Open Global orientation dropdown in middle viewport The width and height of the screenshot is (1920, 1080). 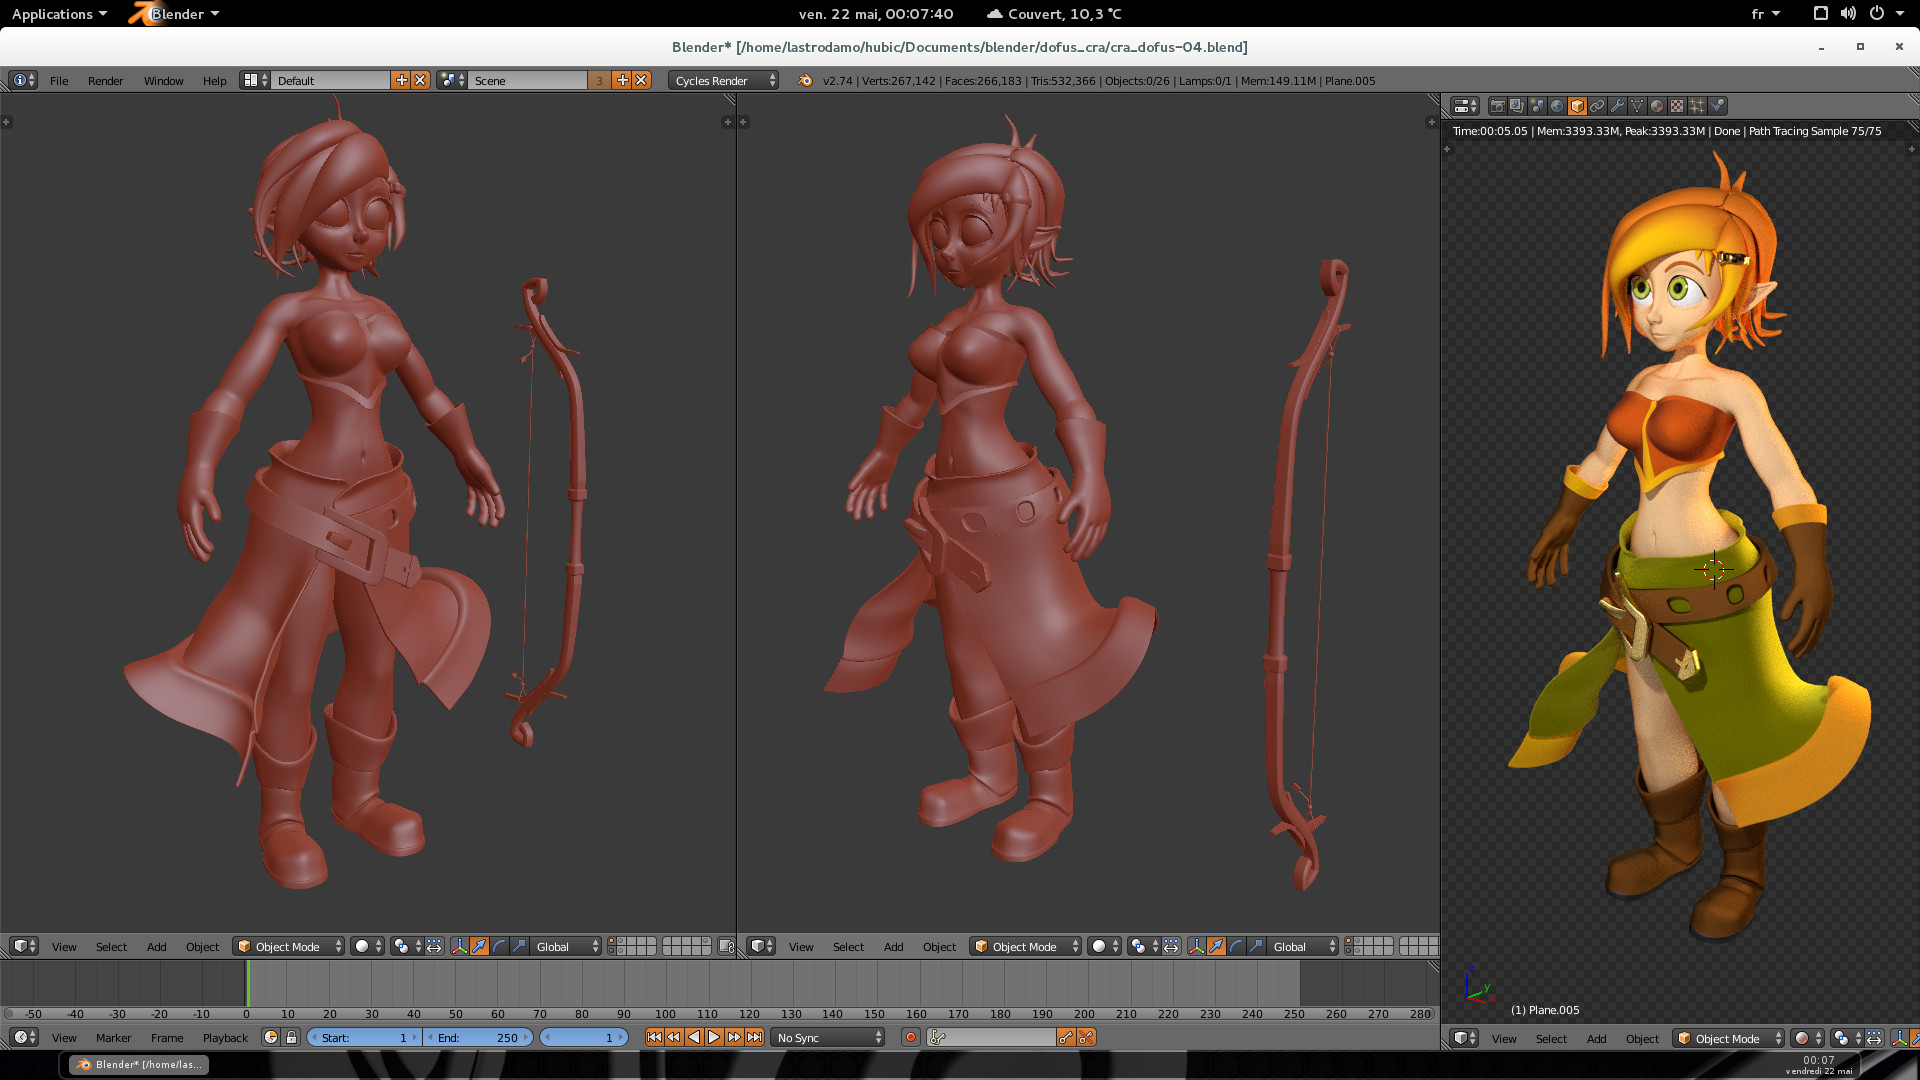pyautogui.click(x=1303, y=946)
